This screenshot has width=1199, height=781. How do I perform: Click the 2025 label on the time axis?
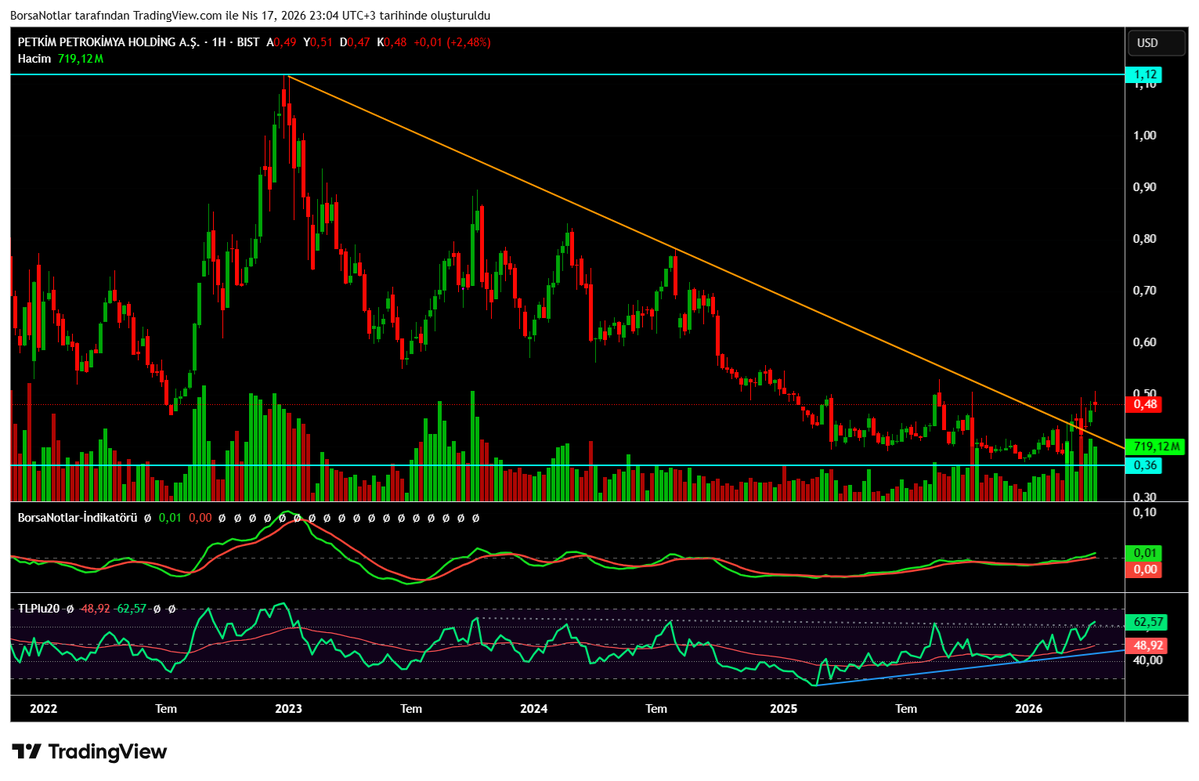coord(783,708)
